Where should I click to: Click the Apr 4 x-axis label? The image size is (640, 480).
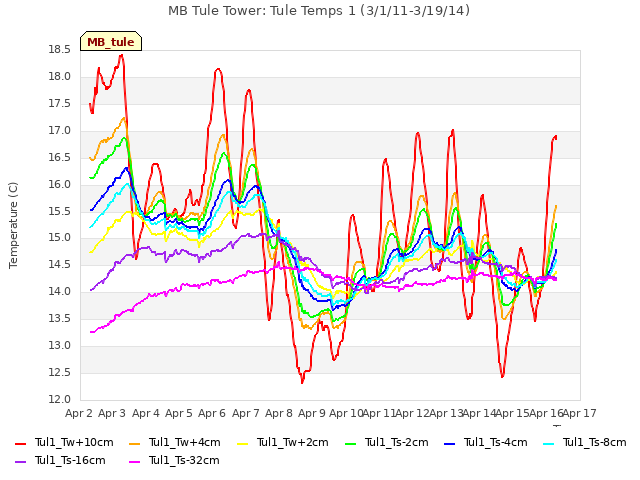[x=145, y=413]
